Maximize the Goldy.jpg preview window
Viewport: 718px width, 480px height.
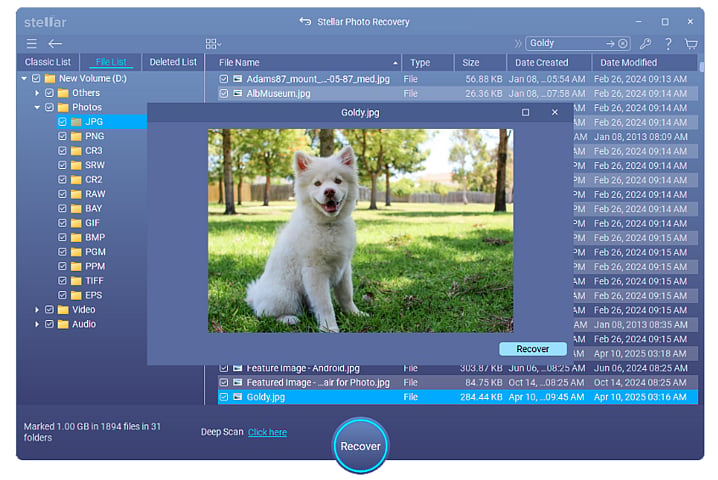click(525, 113)
